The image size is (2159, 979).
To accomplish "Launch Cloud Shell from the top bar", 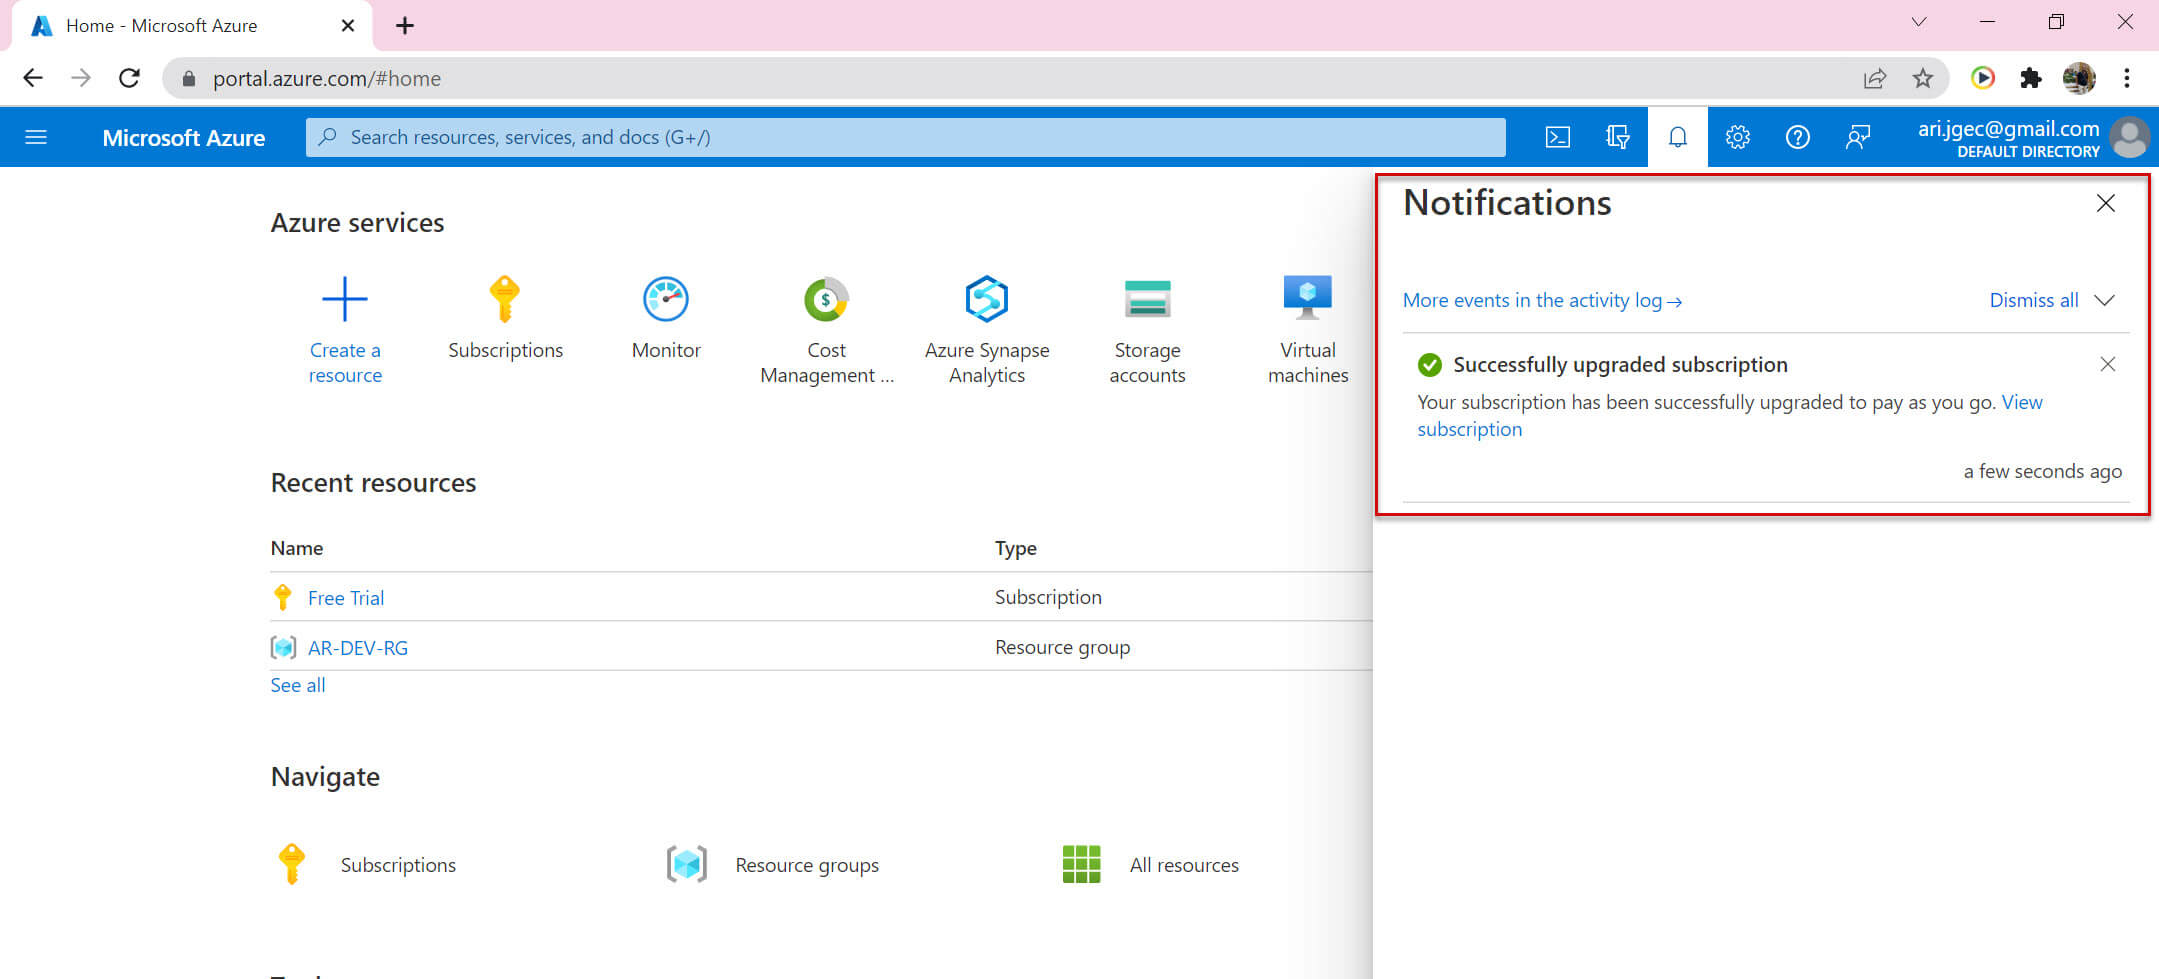I will click(1557, 137).
